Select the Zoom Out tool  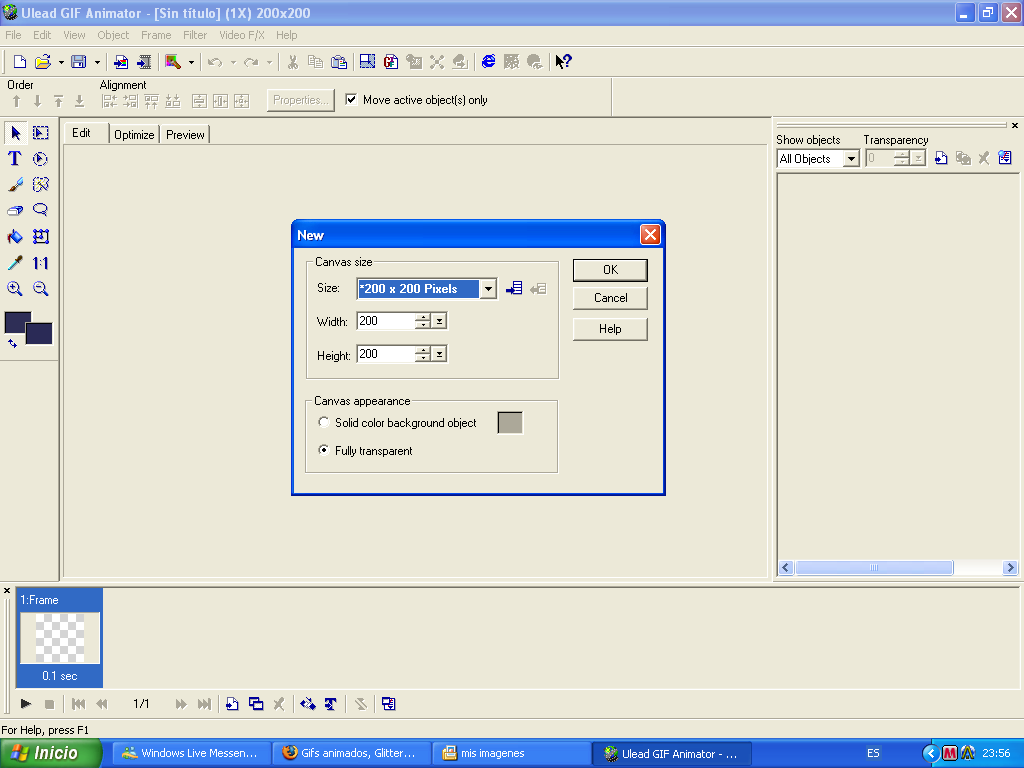40,289
